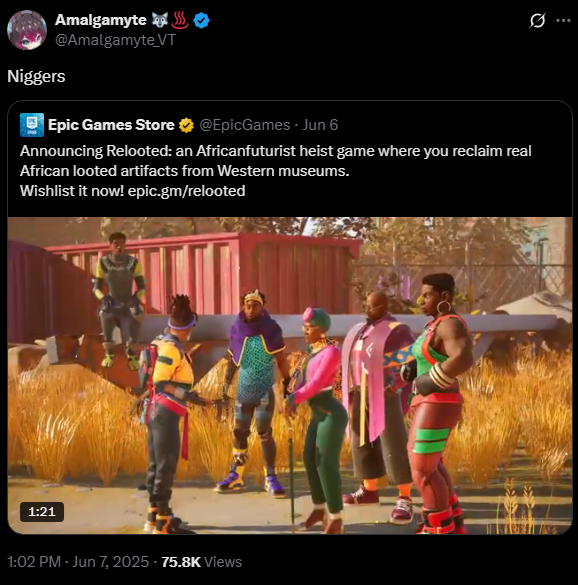Click the wolf emoji next to Amalgamyte
The width and height of the screenshot is (578, 585).
click(160, 20)
